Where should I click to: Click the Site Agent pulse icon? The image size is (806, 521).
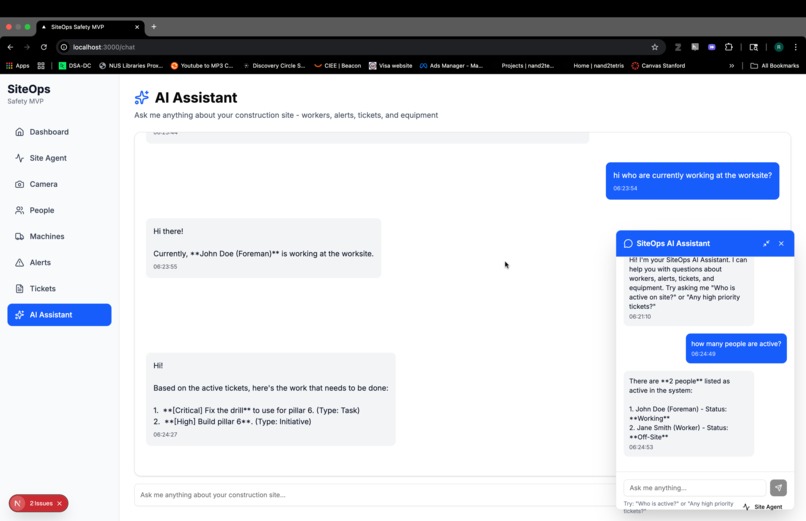tap(20, 158)
